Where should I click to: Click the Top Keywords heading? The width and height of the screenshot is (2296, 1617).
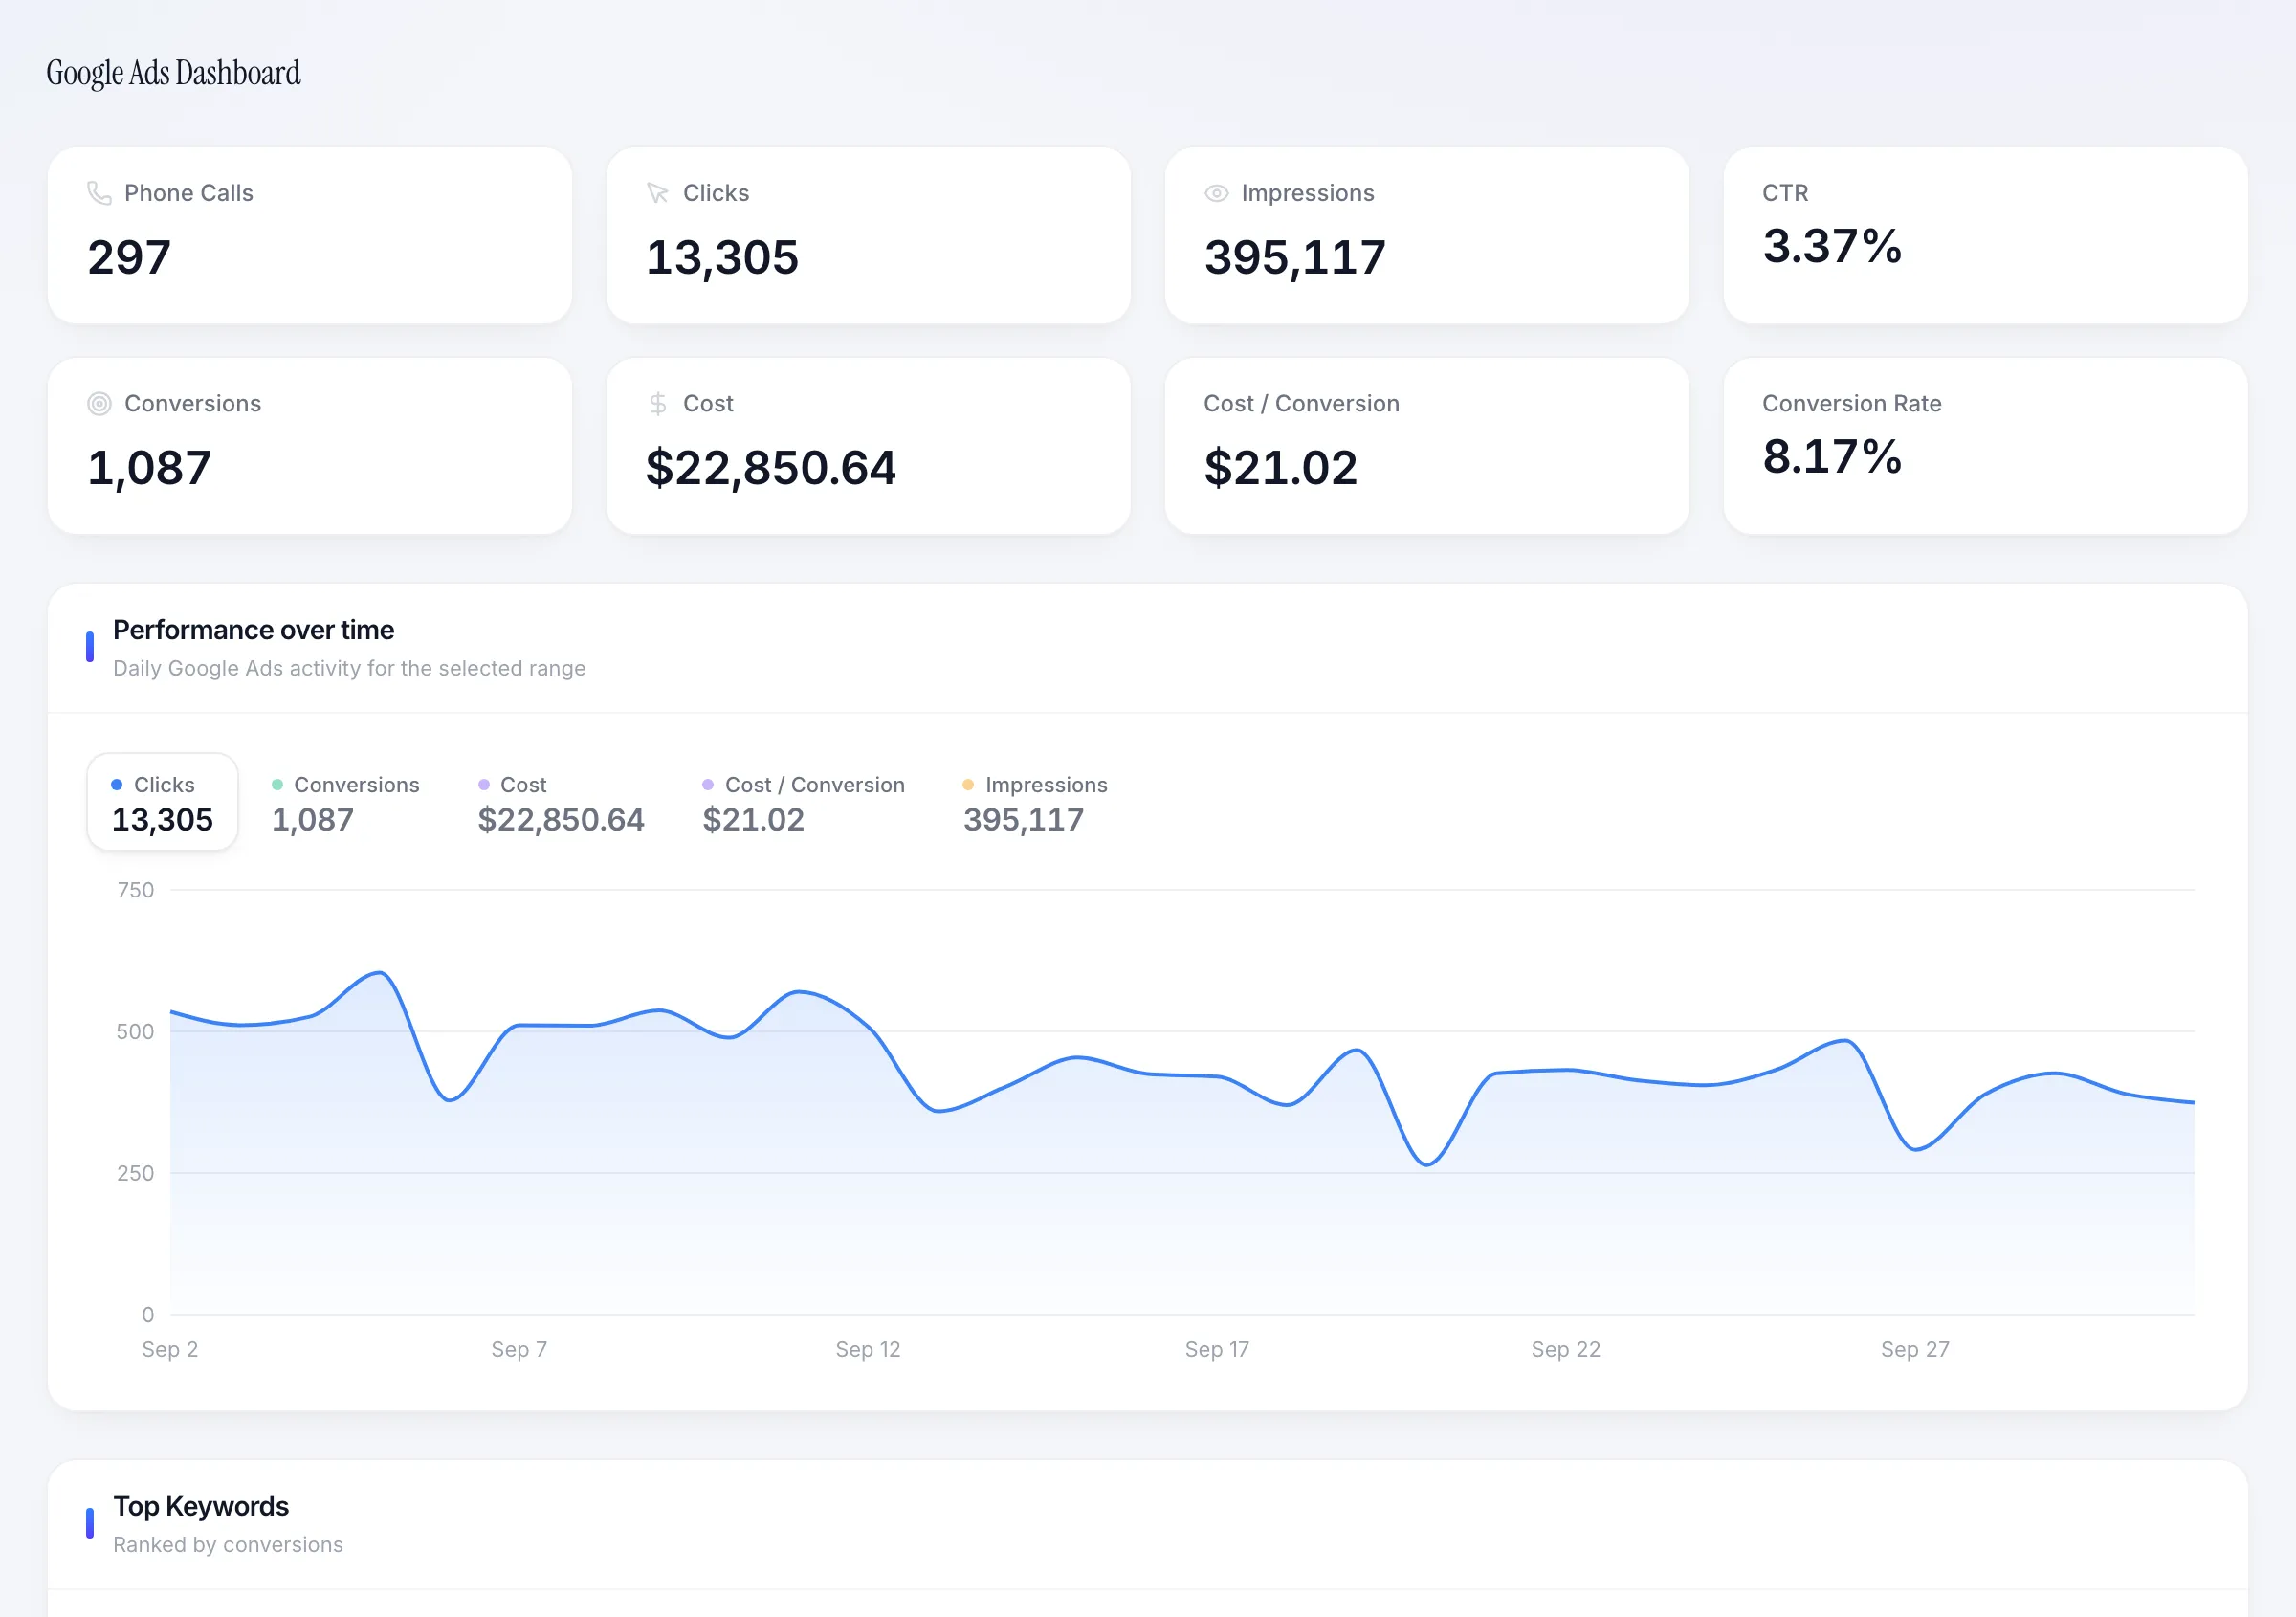click(201, 1507)
